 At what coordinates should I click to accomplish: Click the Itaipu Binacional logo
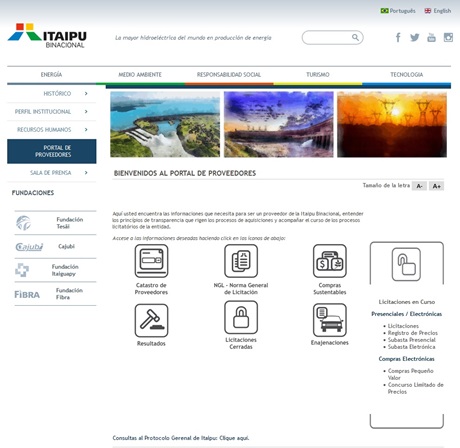[47, 36]
